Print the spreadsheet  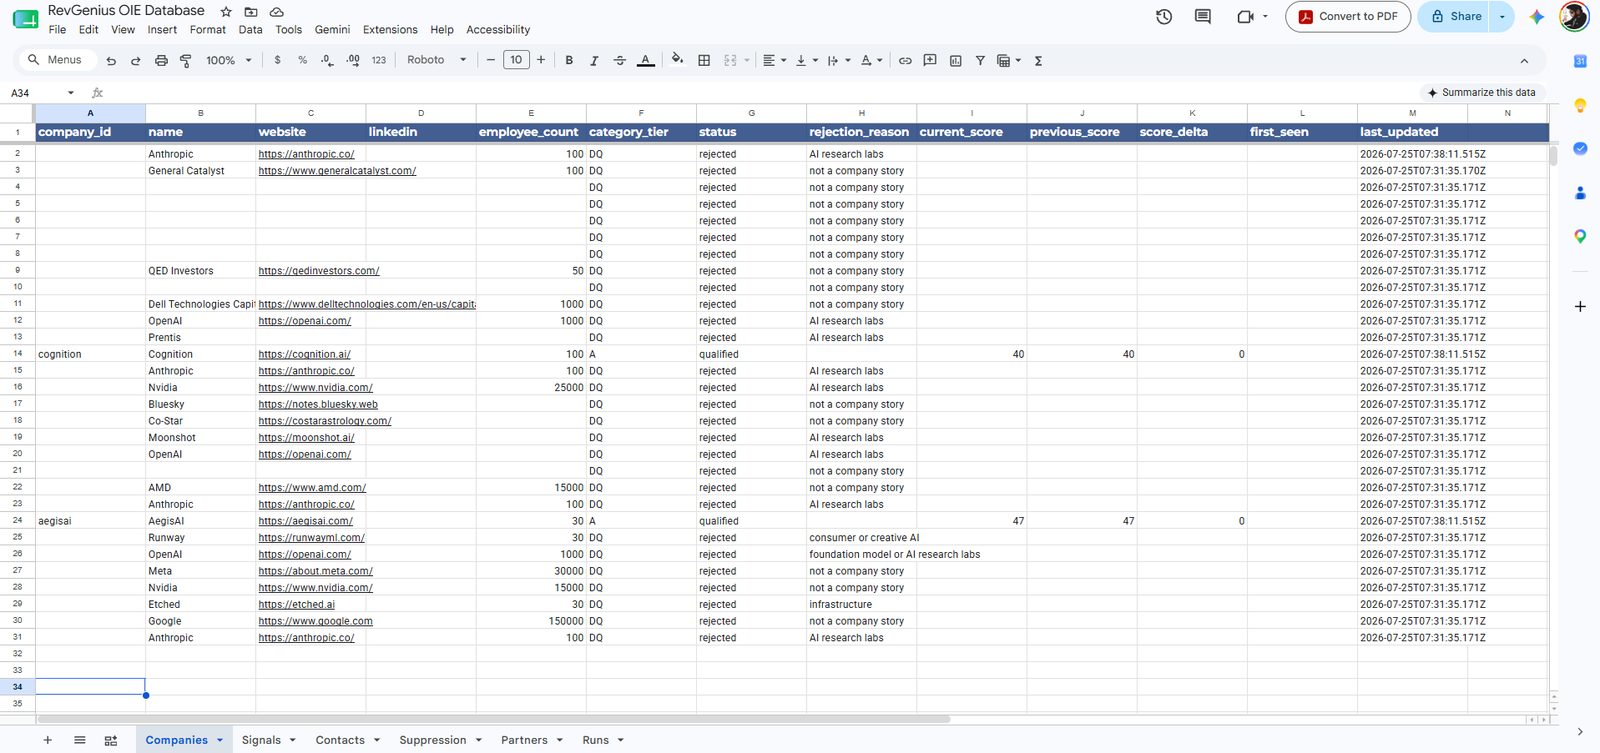point(161,60)
